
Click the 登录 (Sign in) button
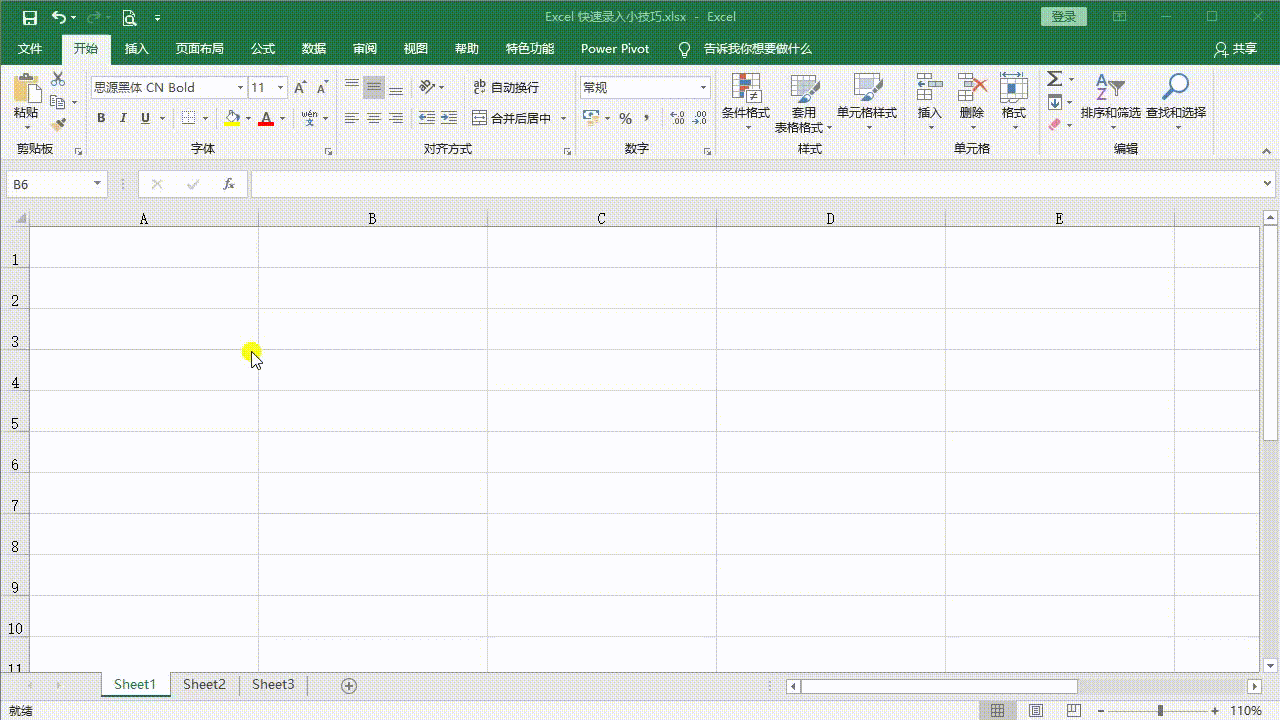(x=1063, y=16)
